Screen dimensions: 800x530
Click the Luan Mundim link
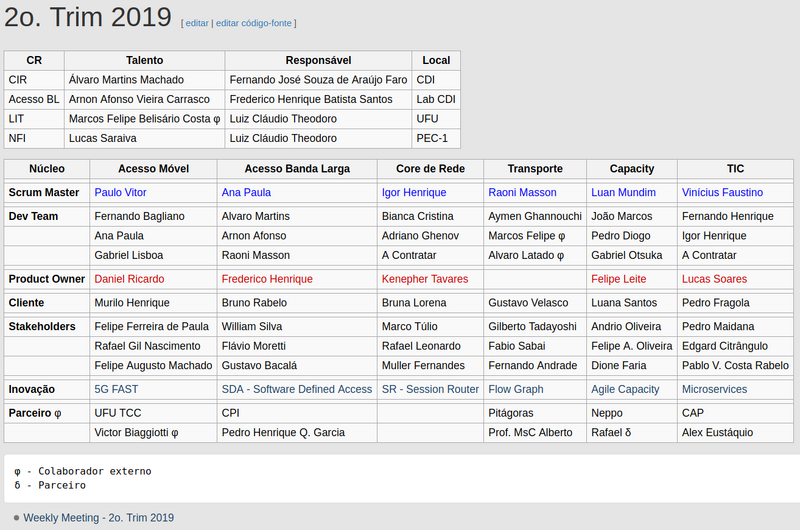click(623, 192)
